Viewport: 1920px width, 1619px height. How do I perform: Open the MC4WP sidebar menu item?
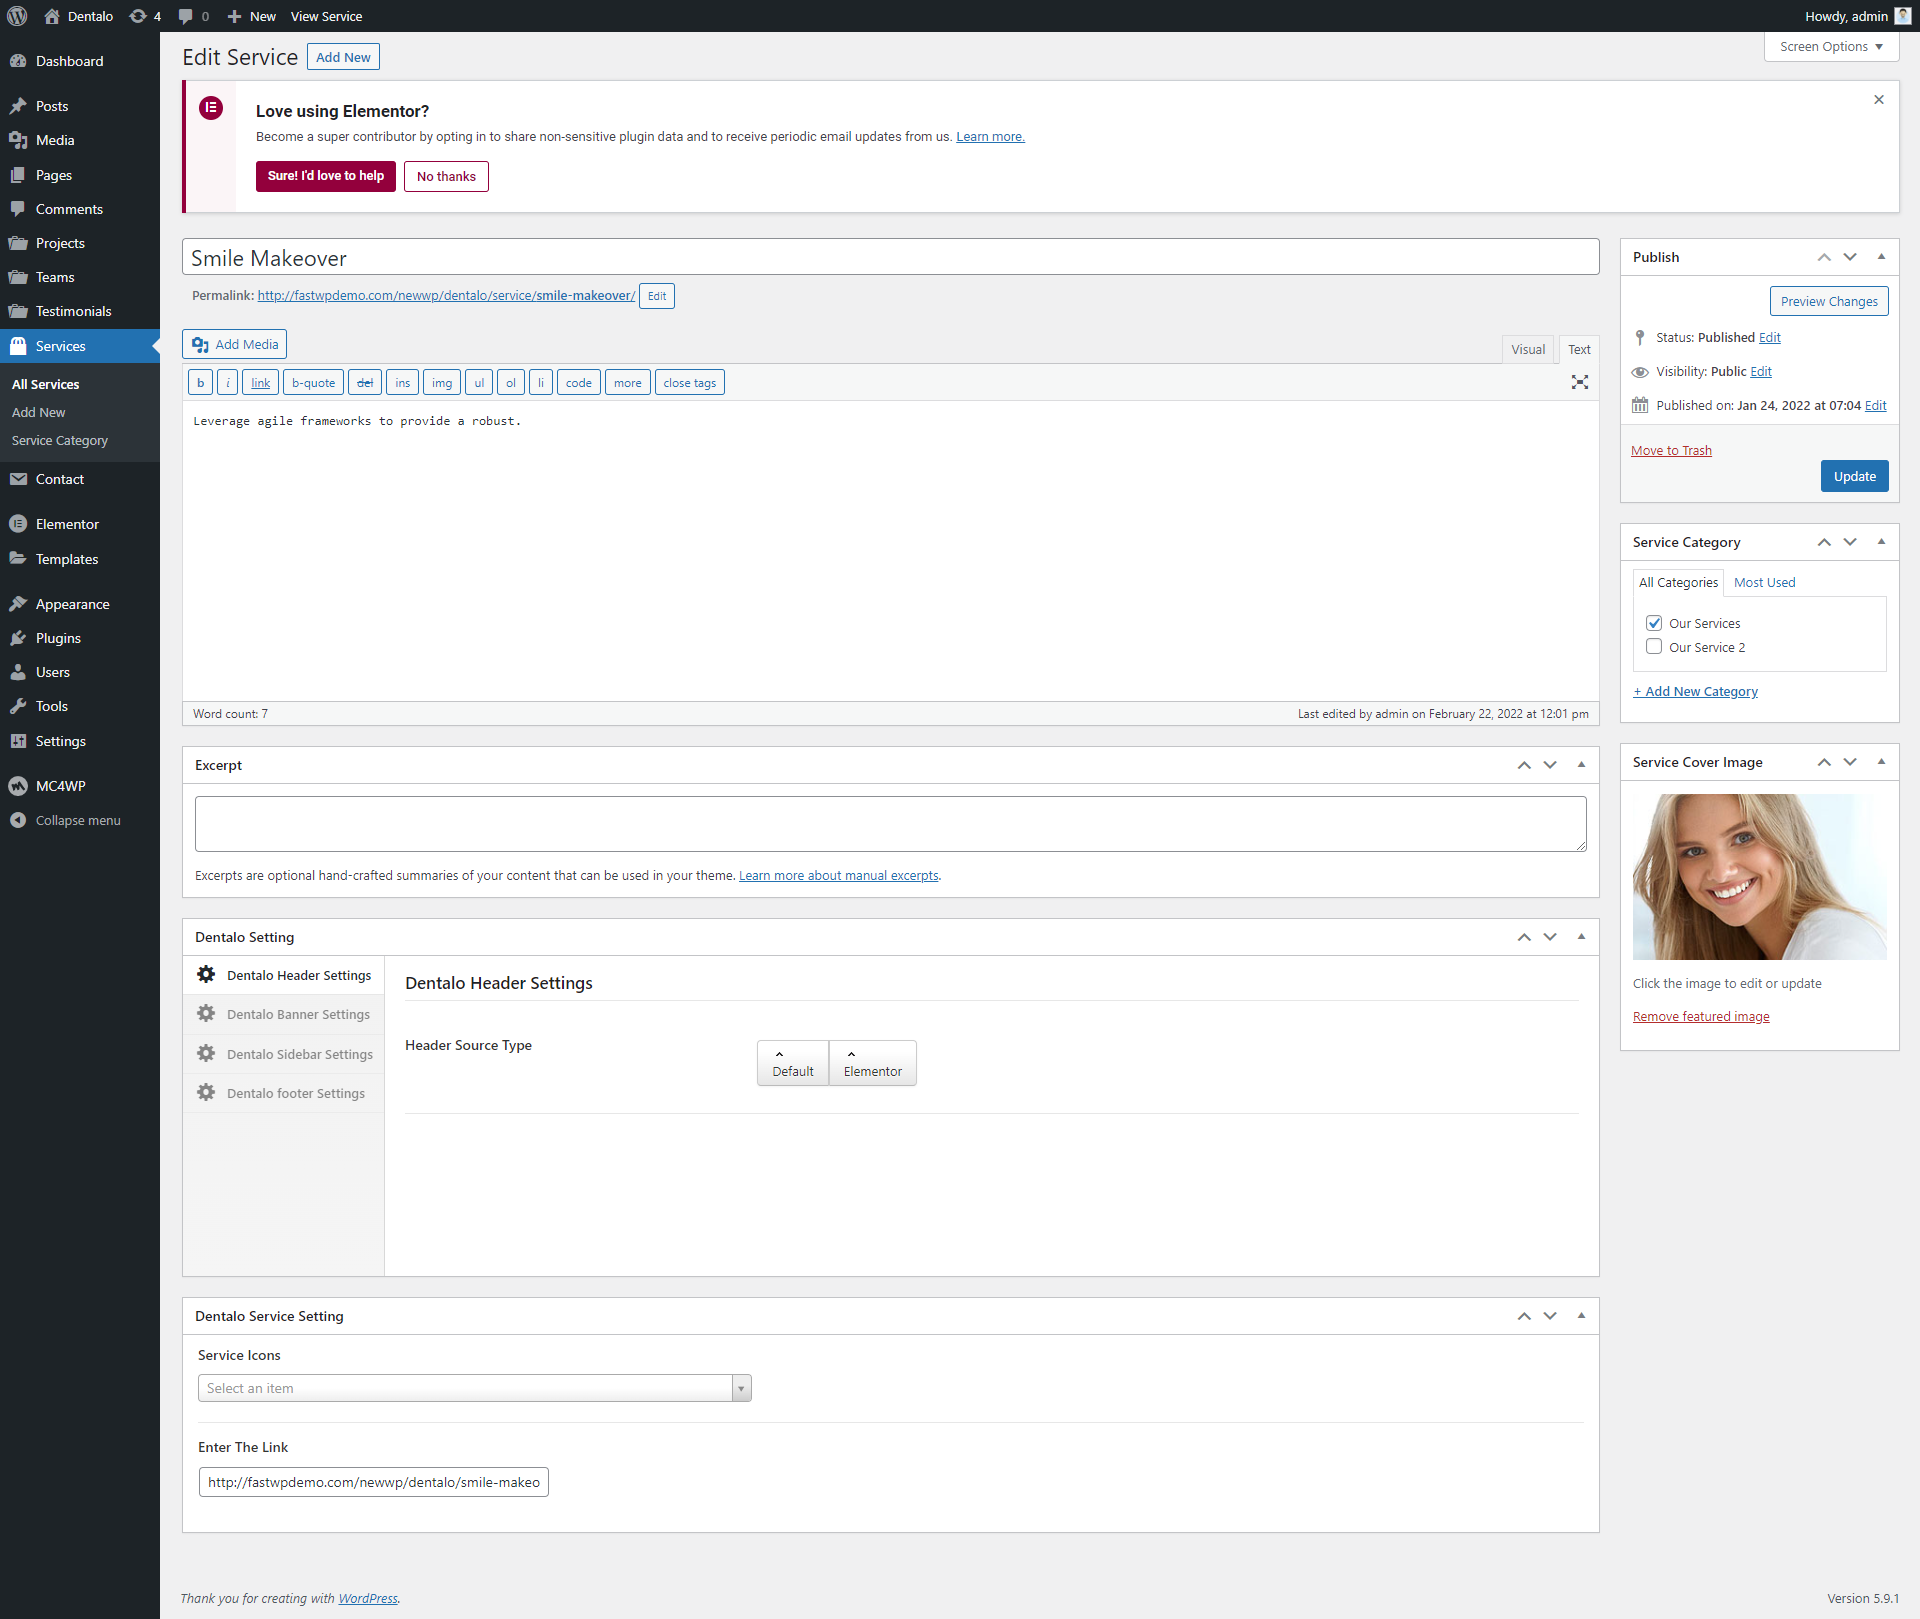pos(60,786)
